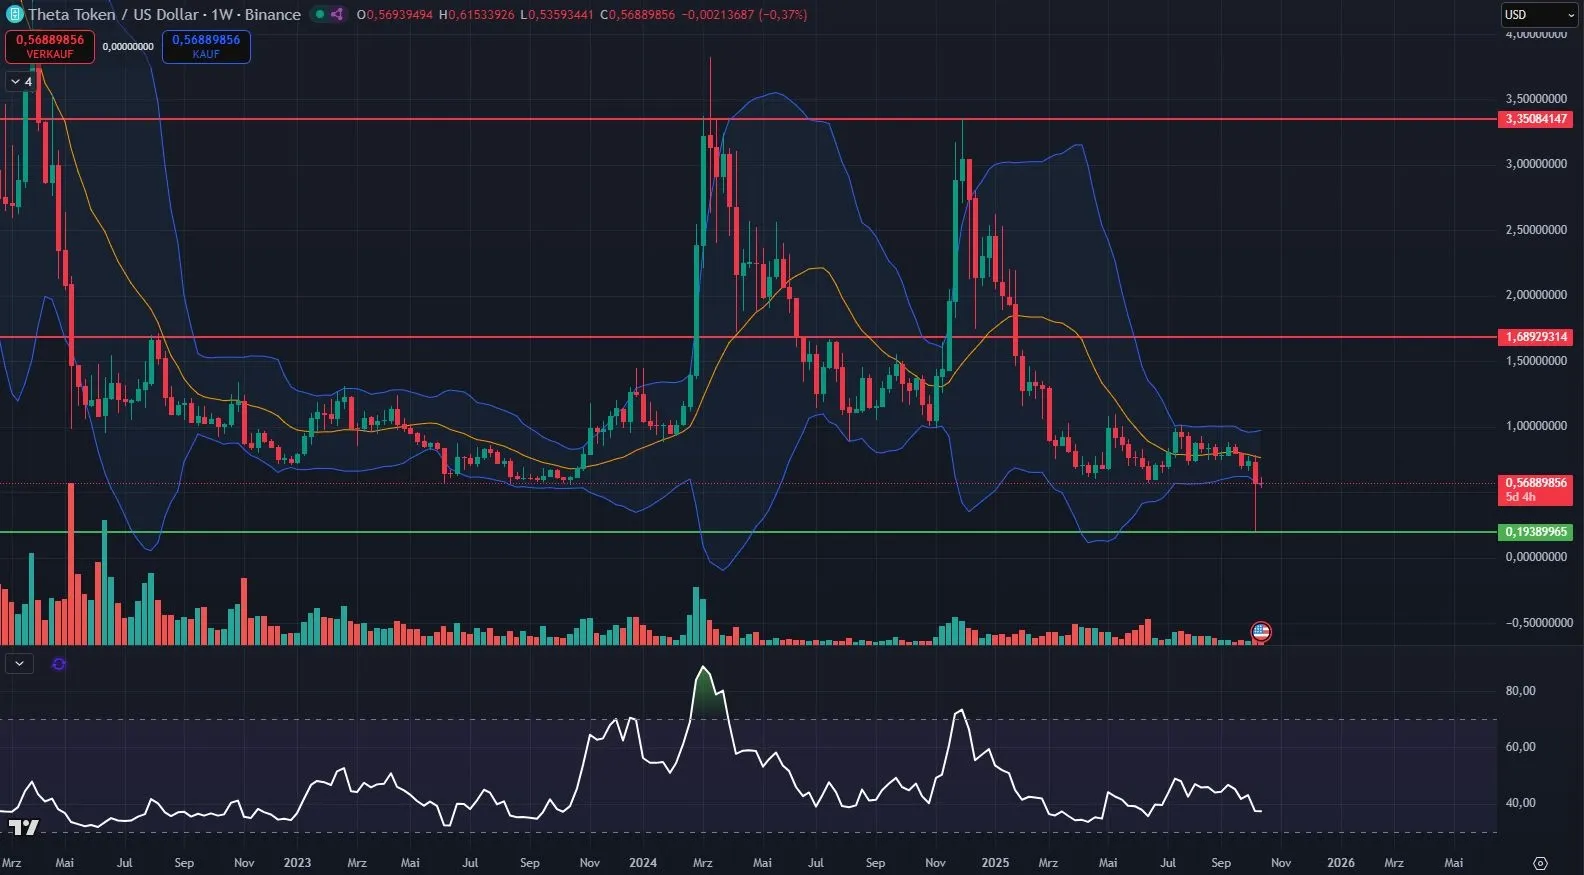Click the current price label 0,56889856 on axis
This screenshot has width=1584, height=875.
(x=1536, y=483)
